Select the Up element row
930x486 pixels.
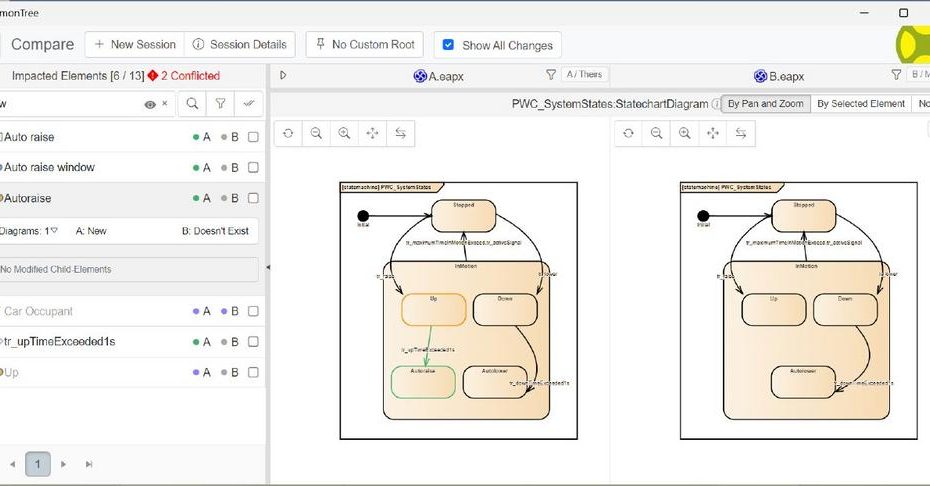click(132, 373)
